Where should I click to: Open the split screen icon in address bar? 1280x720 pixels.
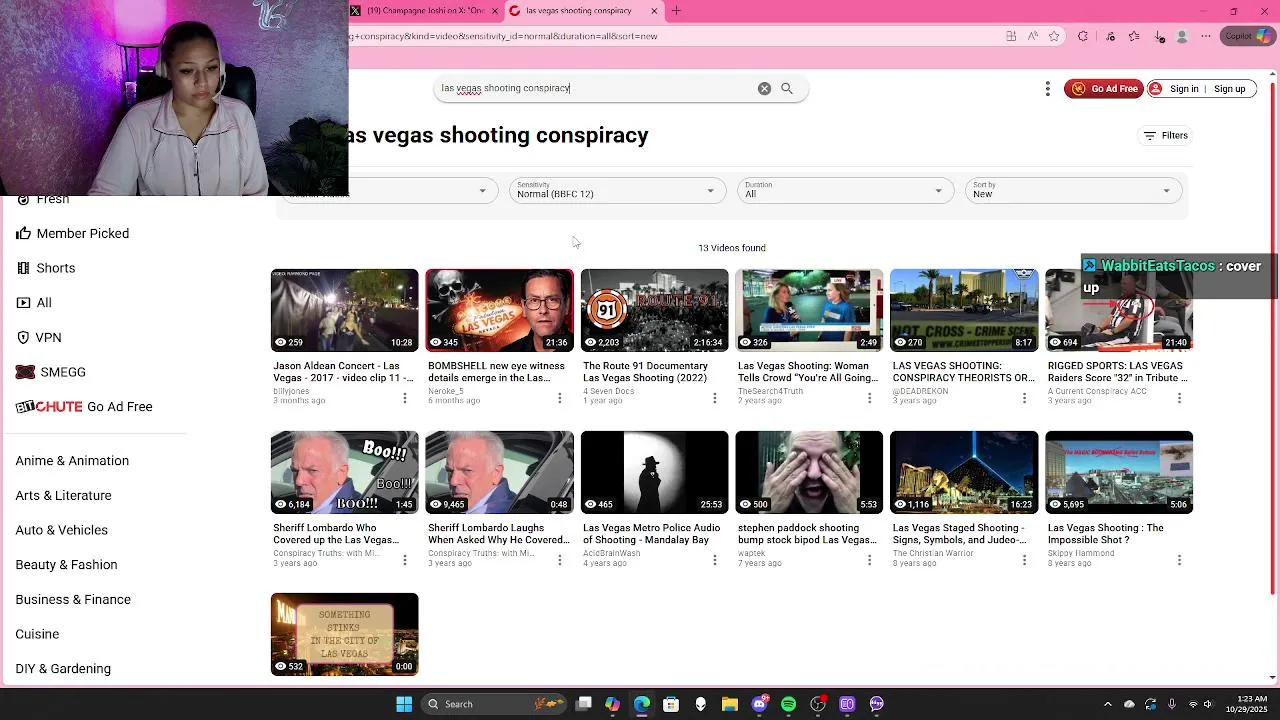1012,36
